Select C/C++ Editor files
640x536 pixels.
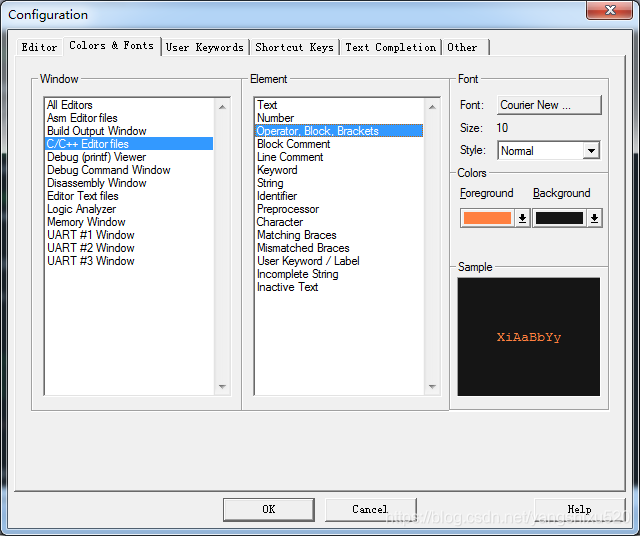coord(129,144)
